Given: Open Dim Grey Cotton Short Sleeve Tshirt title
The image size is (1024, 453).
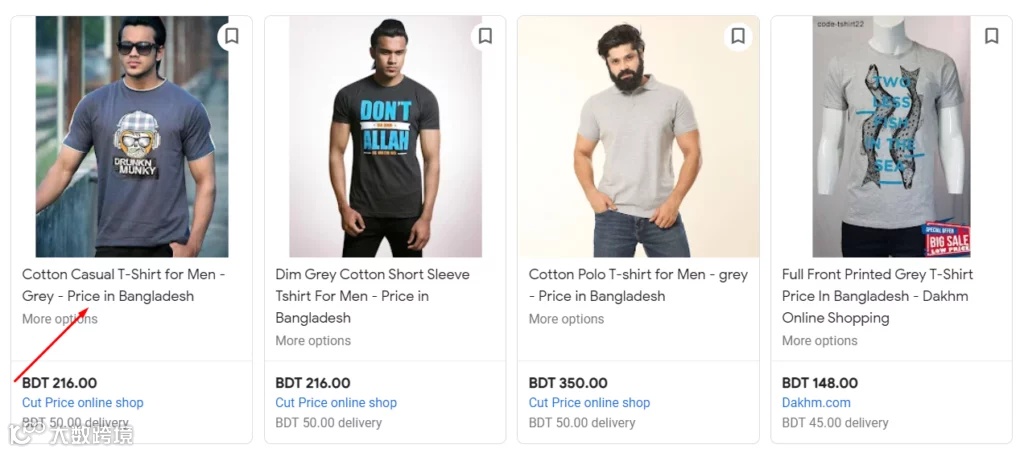Looking at the screenshot, I should [x=372, y=296].
